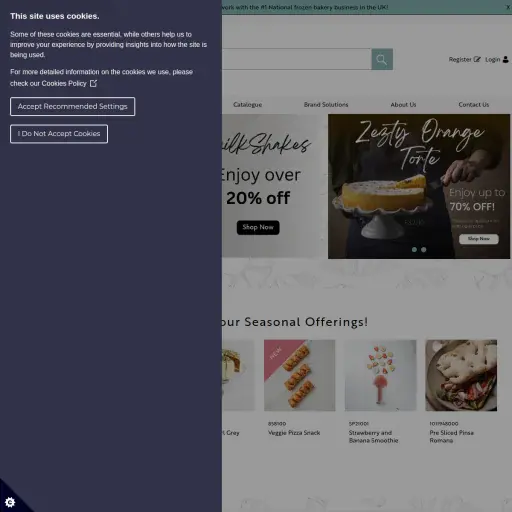Open the Veggie Pizza Snack product image
512x512 pixels.
(300, 375)
